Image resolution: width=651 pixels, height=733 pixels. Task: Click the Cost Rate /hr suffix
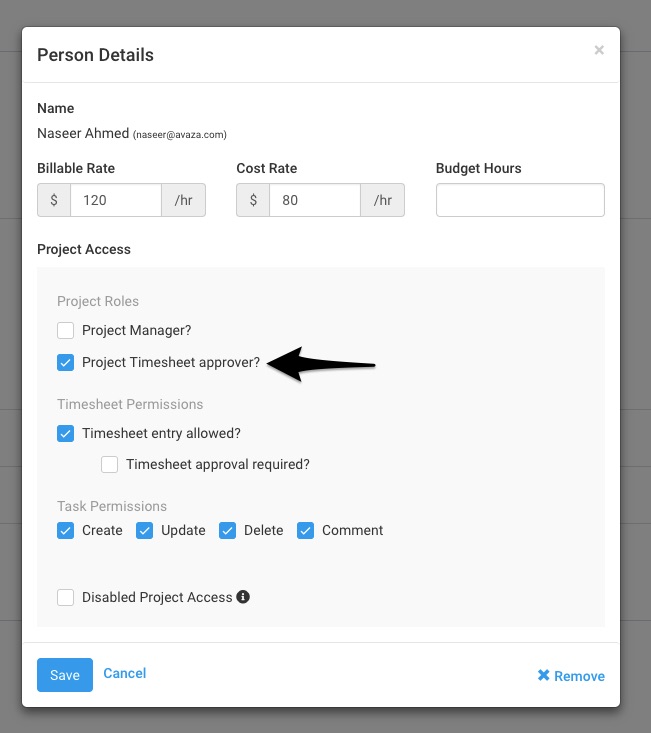[383, 200]
